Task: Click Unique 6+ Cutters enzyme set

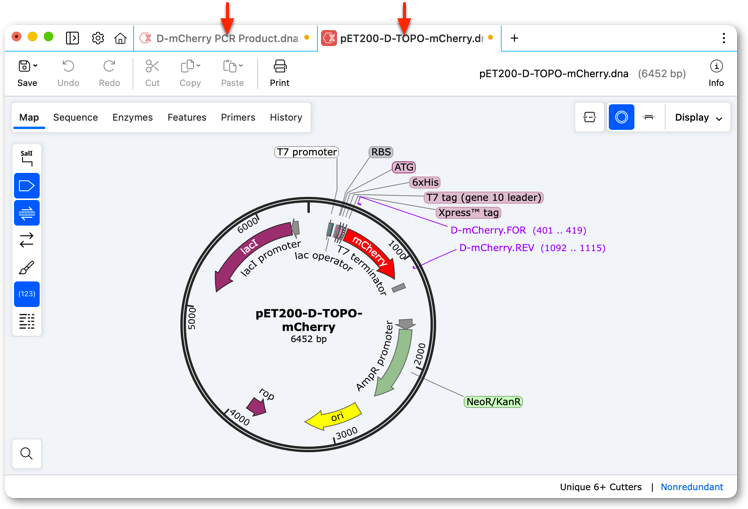Action: click(x=601, y=487)
